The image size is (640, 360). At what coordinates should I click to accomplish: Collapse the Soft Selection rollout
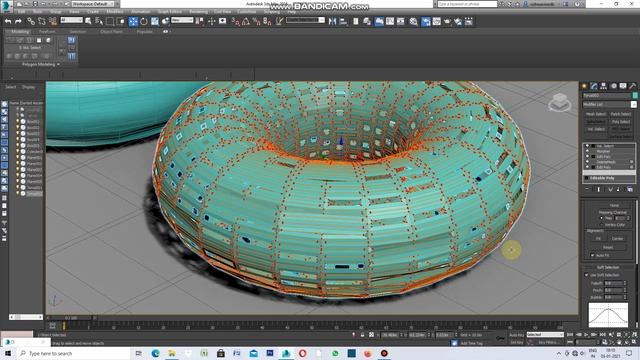tap(608, 267)
